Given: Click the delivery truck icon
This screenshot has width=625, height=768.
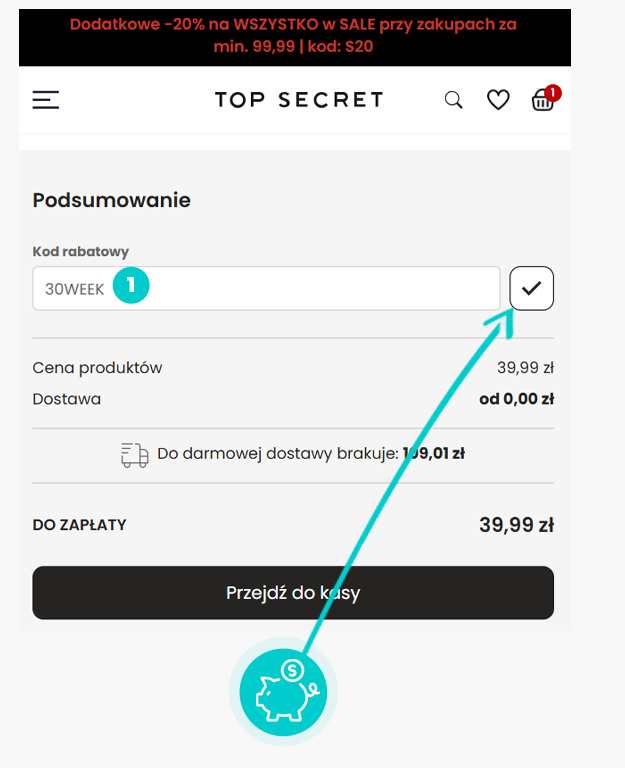Looking at the screenshot, I should pos(135,455).
